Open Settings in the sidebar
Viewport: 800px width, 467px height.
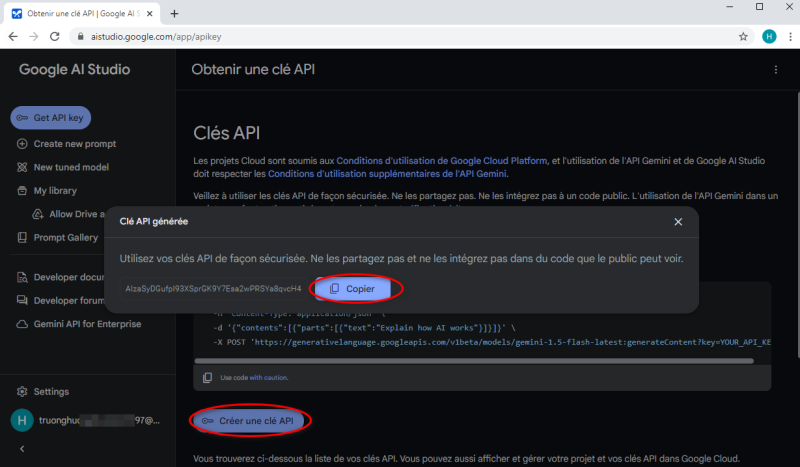pos(43,392)
